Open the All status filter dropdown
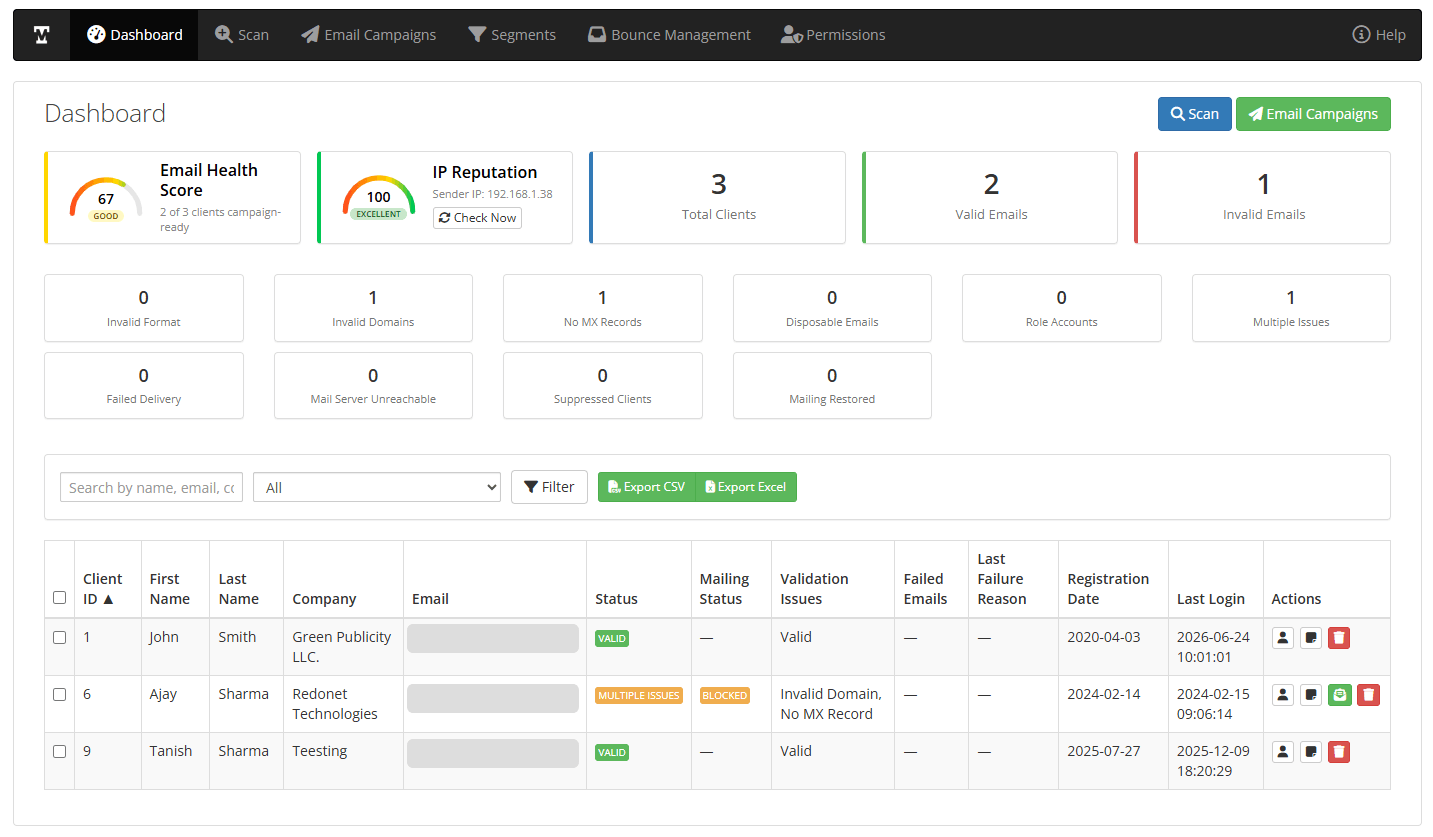This screenshot has width=1433, height=837. 377,487
